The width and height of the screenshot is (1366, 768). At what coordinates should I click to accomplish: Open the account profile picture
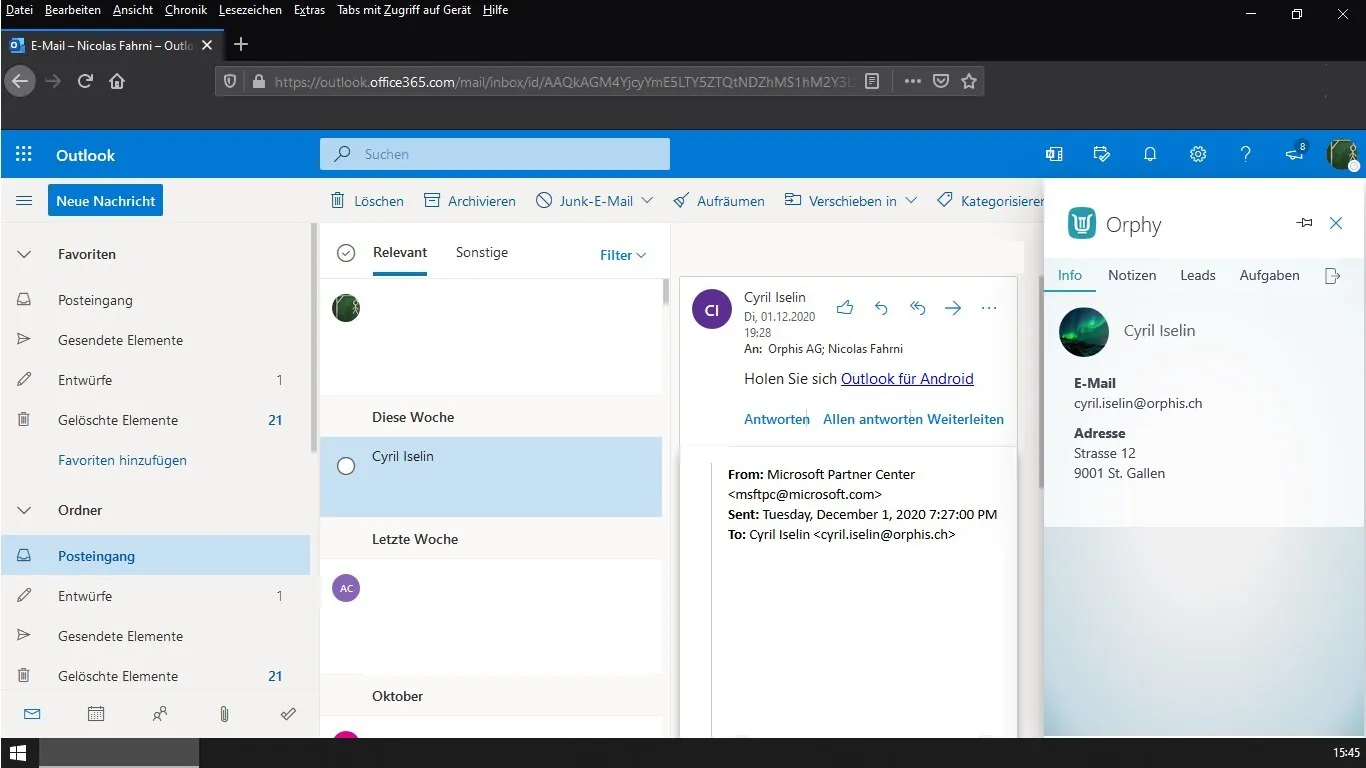click(1342, 154)
